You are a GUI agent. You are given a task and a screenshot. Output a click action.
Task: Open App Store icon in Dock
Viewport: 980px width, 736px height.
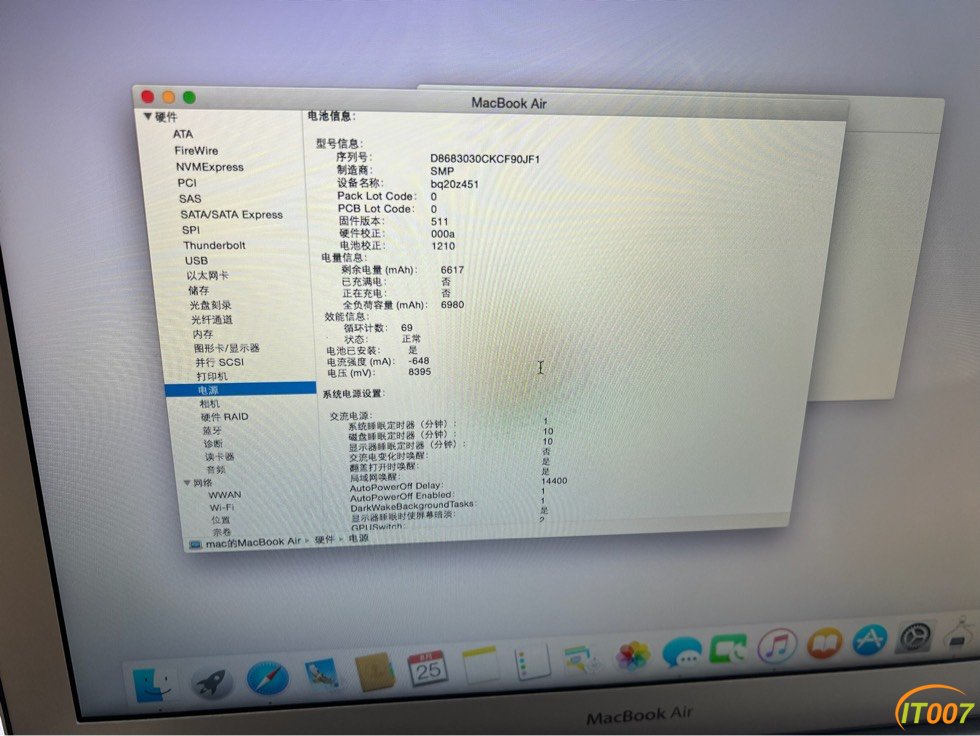point(870,640)
